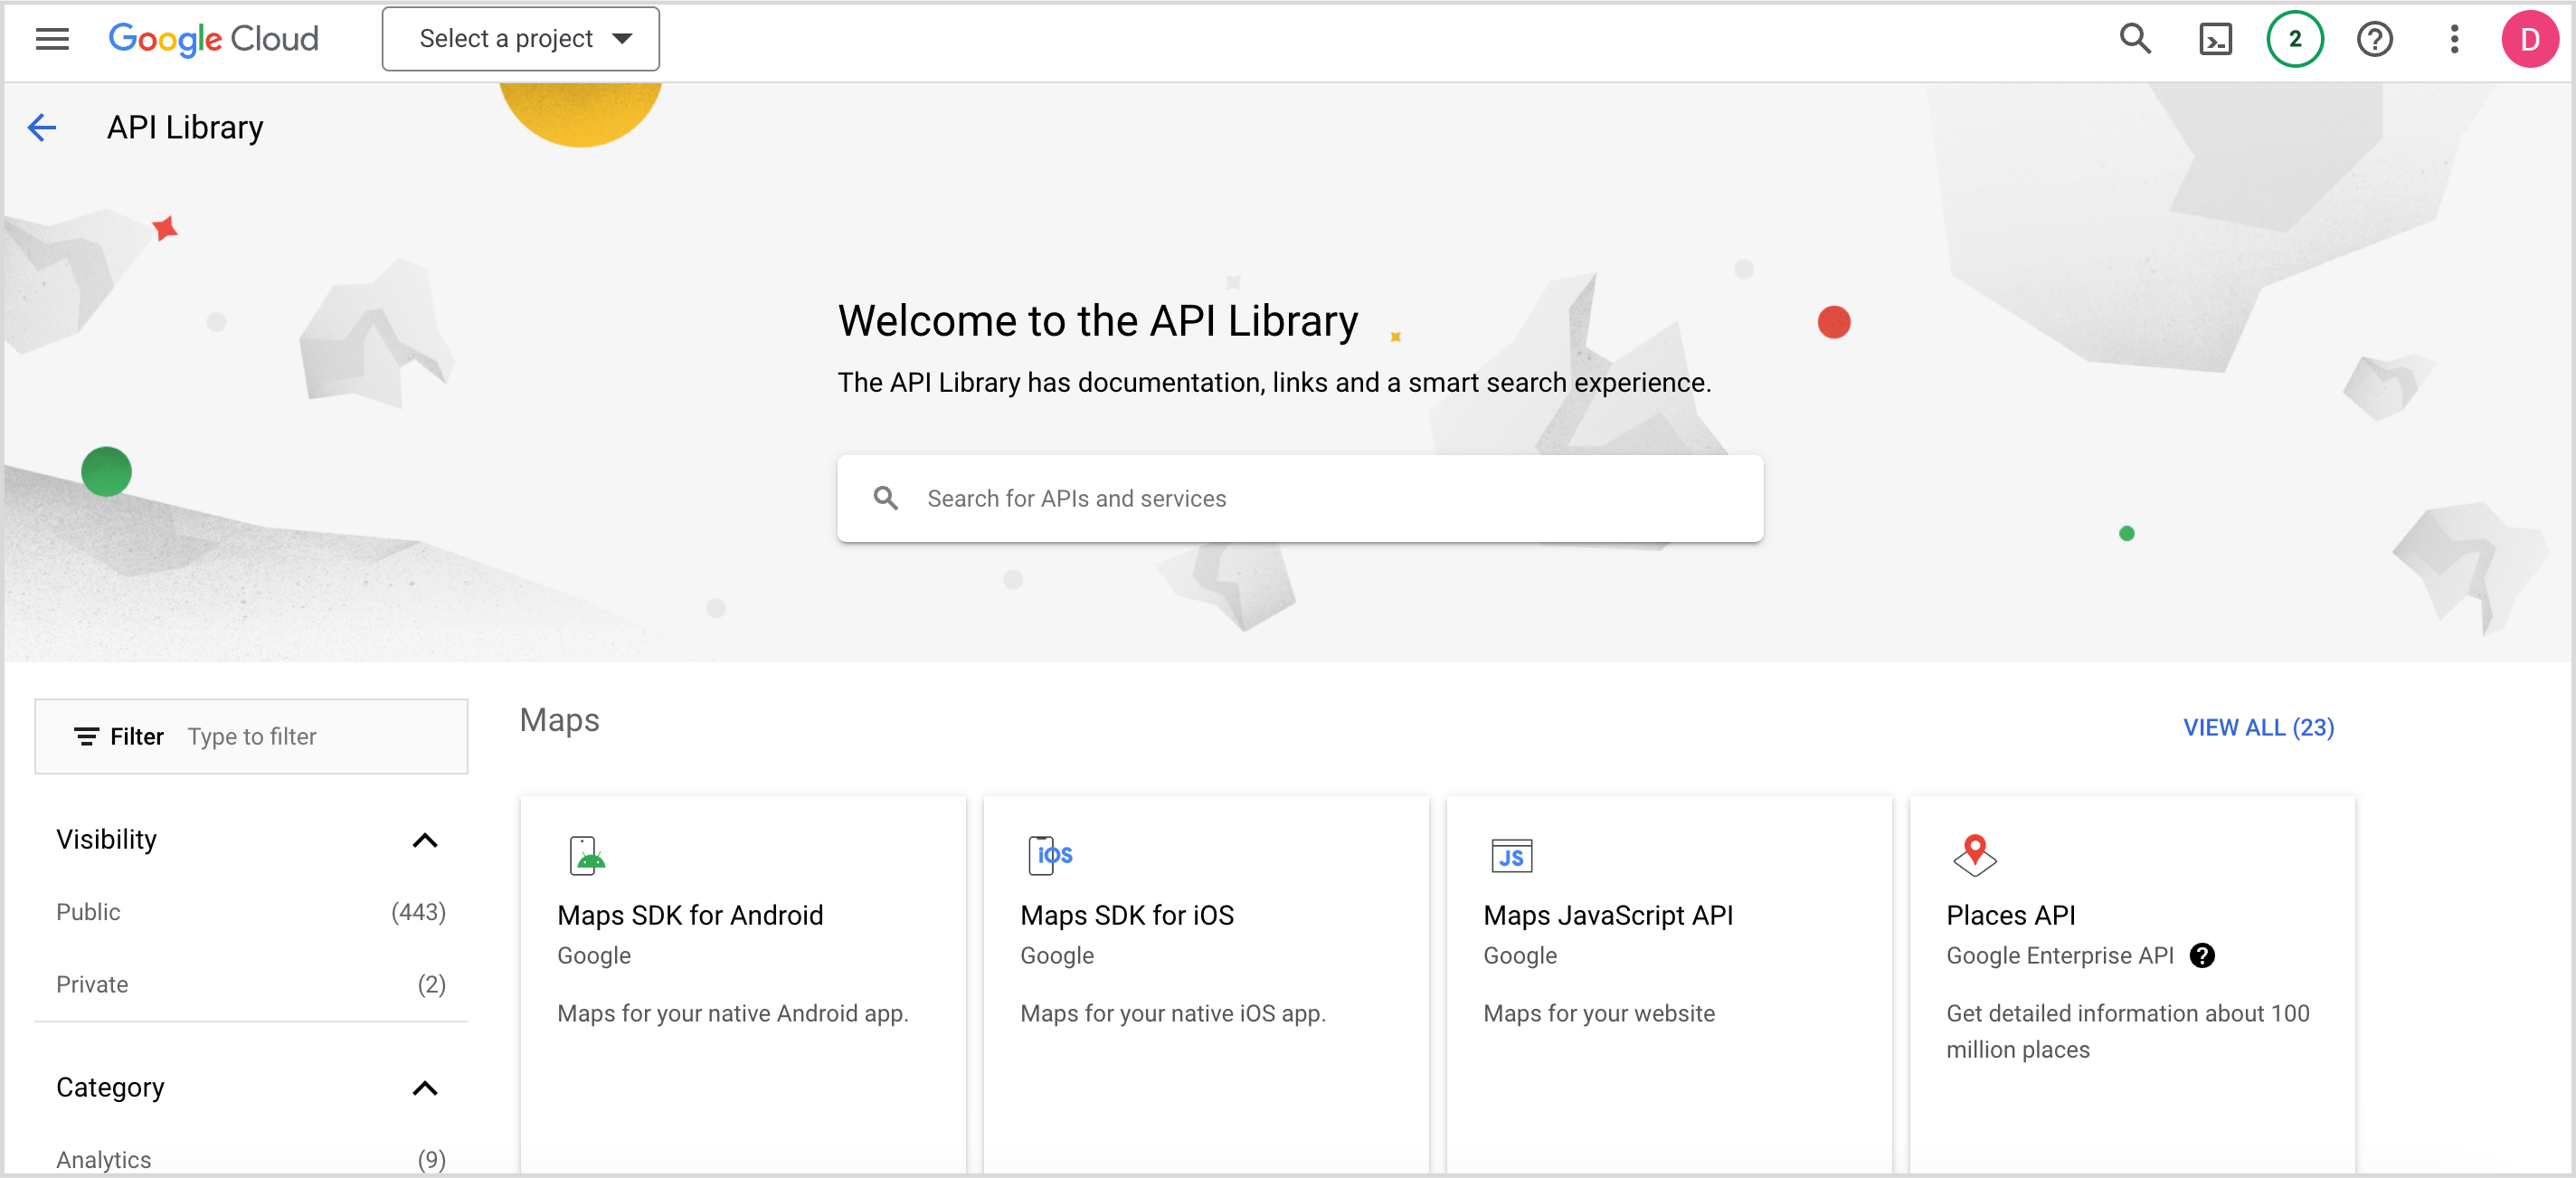The height and width of the screenshot is (1178, 2576).
Task: Open the Select a project dropdown
Action: pos(519,38)
